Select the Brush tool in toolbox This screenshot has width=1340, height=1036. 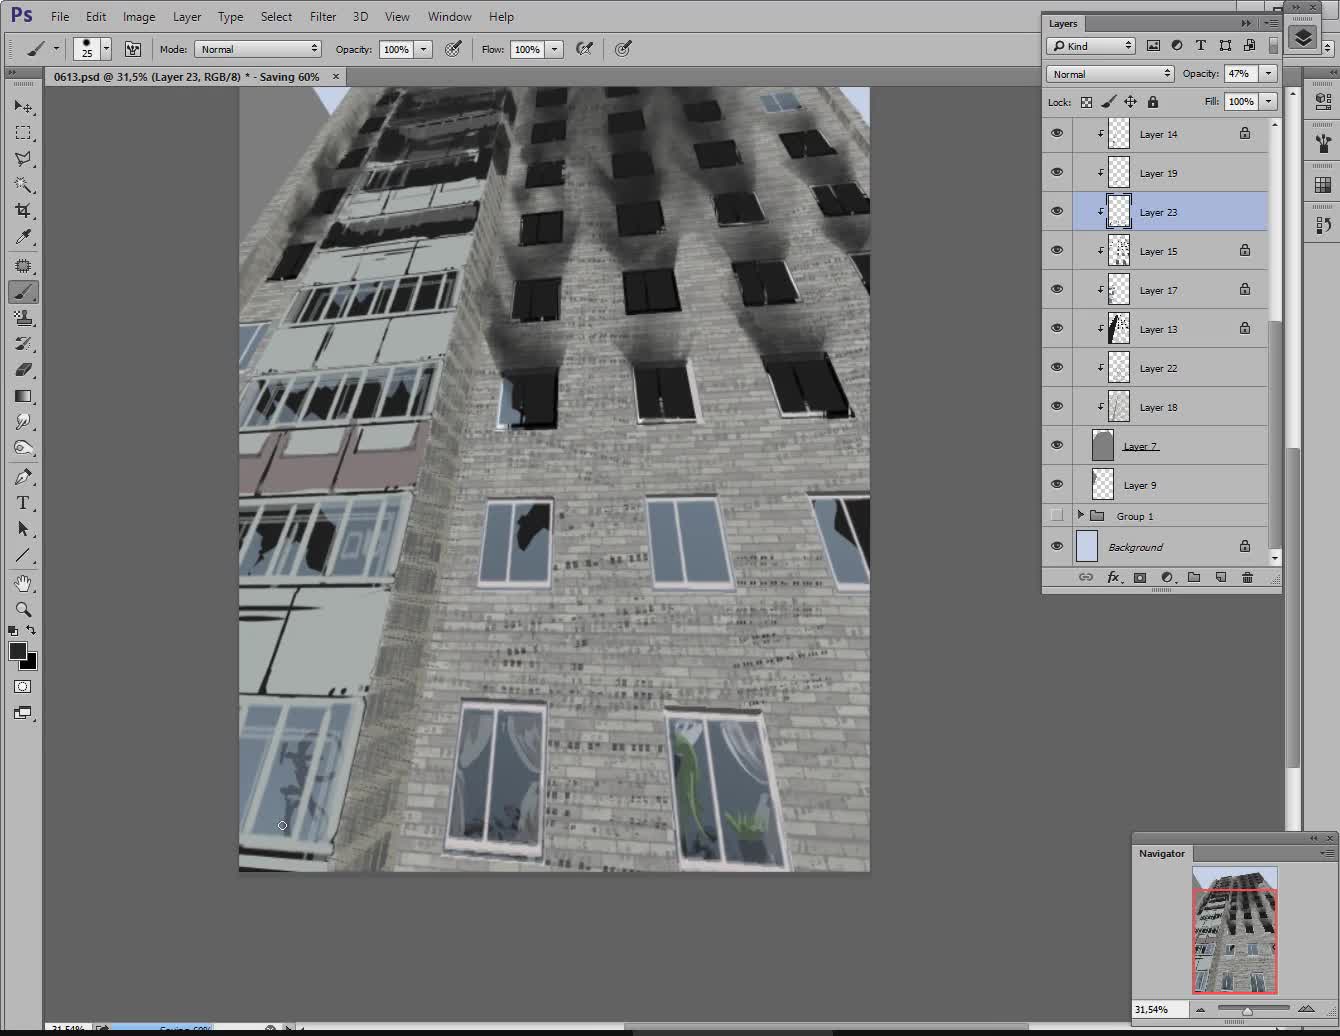(x=23, y=292)
